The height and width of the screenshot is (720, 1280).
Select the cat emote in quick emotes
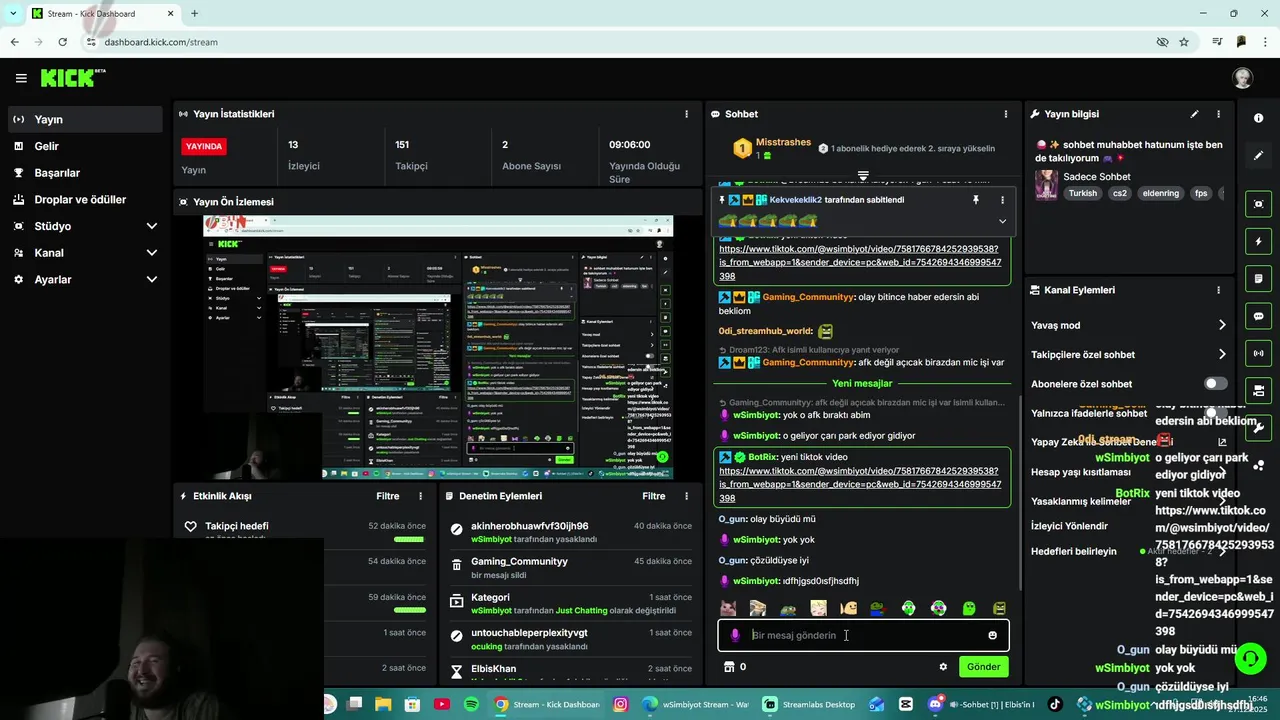[728, 608]
